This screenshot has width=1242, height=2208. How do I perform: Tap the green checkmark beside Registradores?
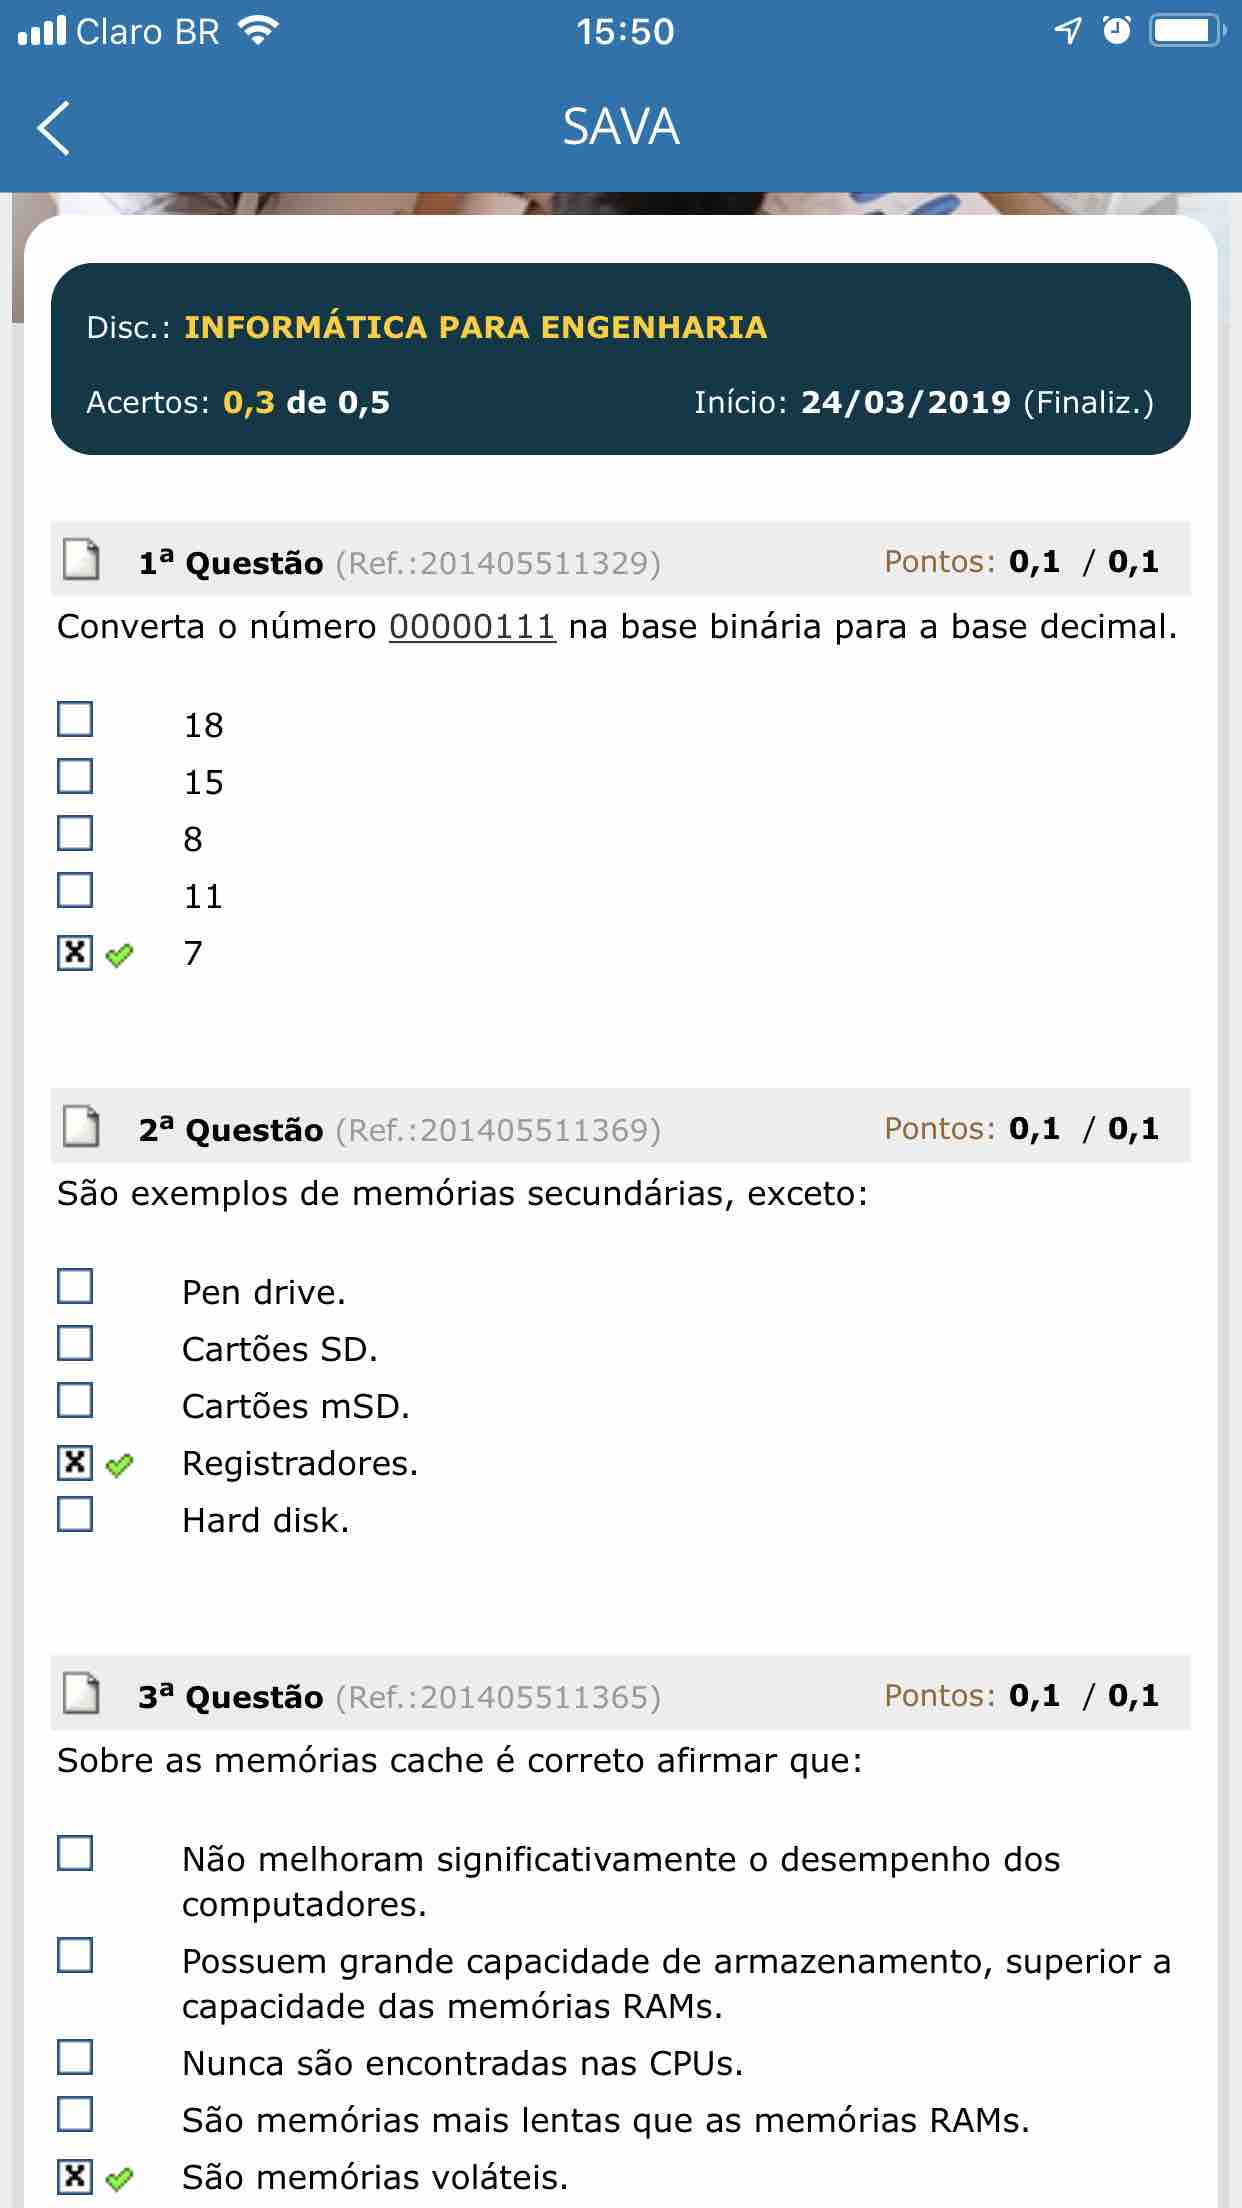pyautogui.click(x=119, y=1466)
